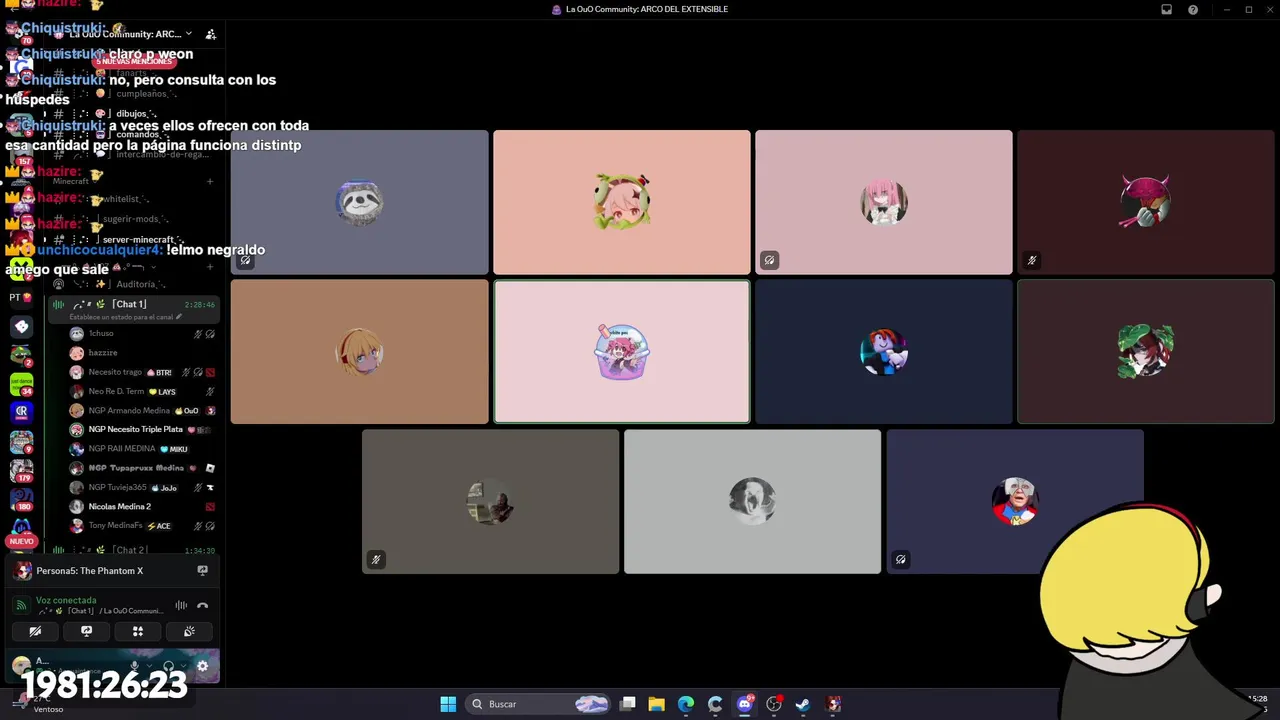Select voice member hazzire

coord(142,353)
